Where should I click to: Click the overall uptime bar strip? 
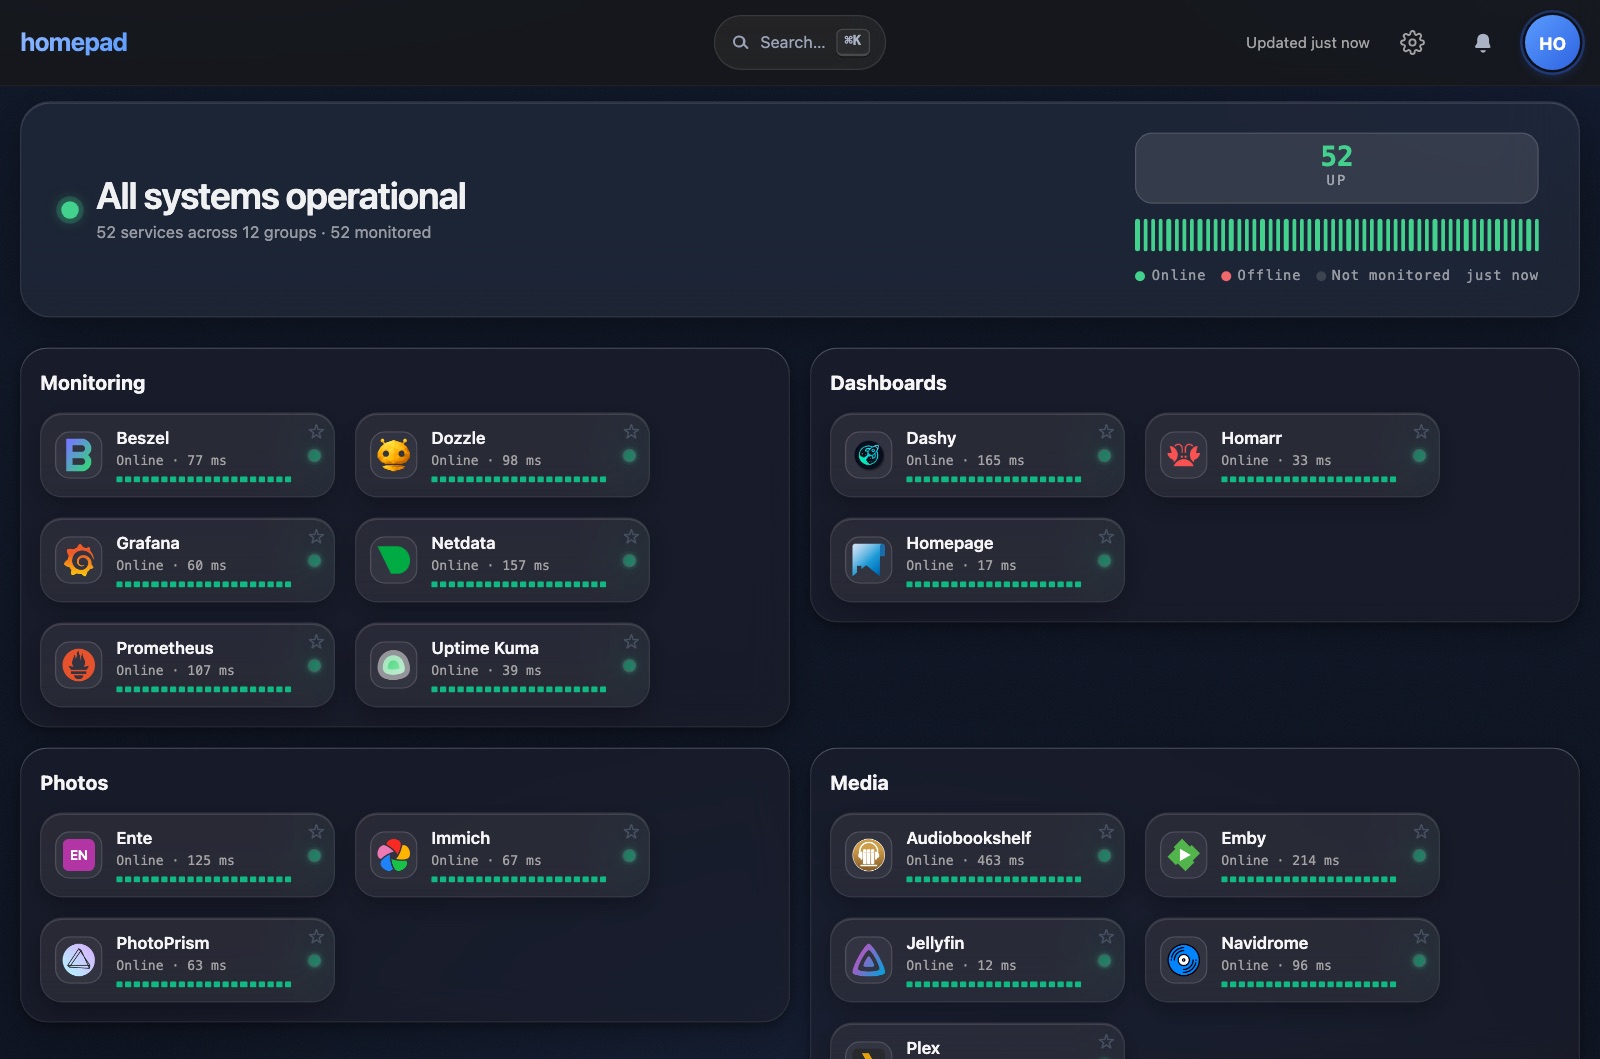click(1336, 235)
